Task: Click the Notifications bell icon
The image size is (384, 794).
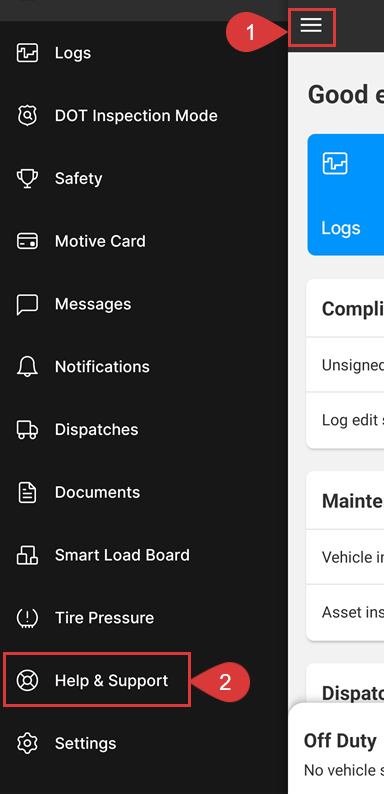Action: click(x=27, y=367)
